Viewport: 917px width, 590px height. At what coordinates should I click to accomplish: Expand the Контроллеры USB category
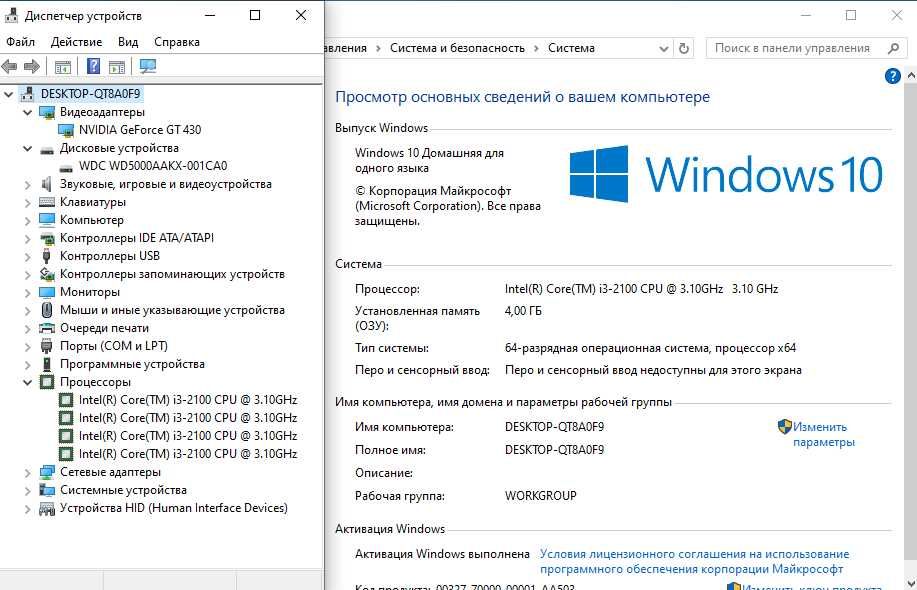pyautogui.click(x=27, y=257)
